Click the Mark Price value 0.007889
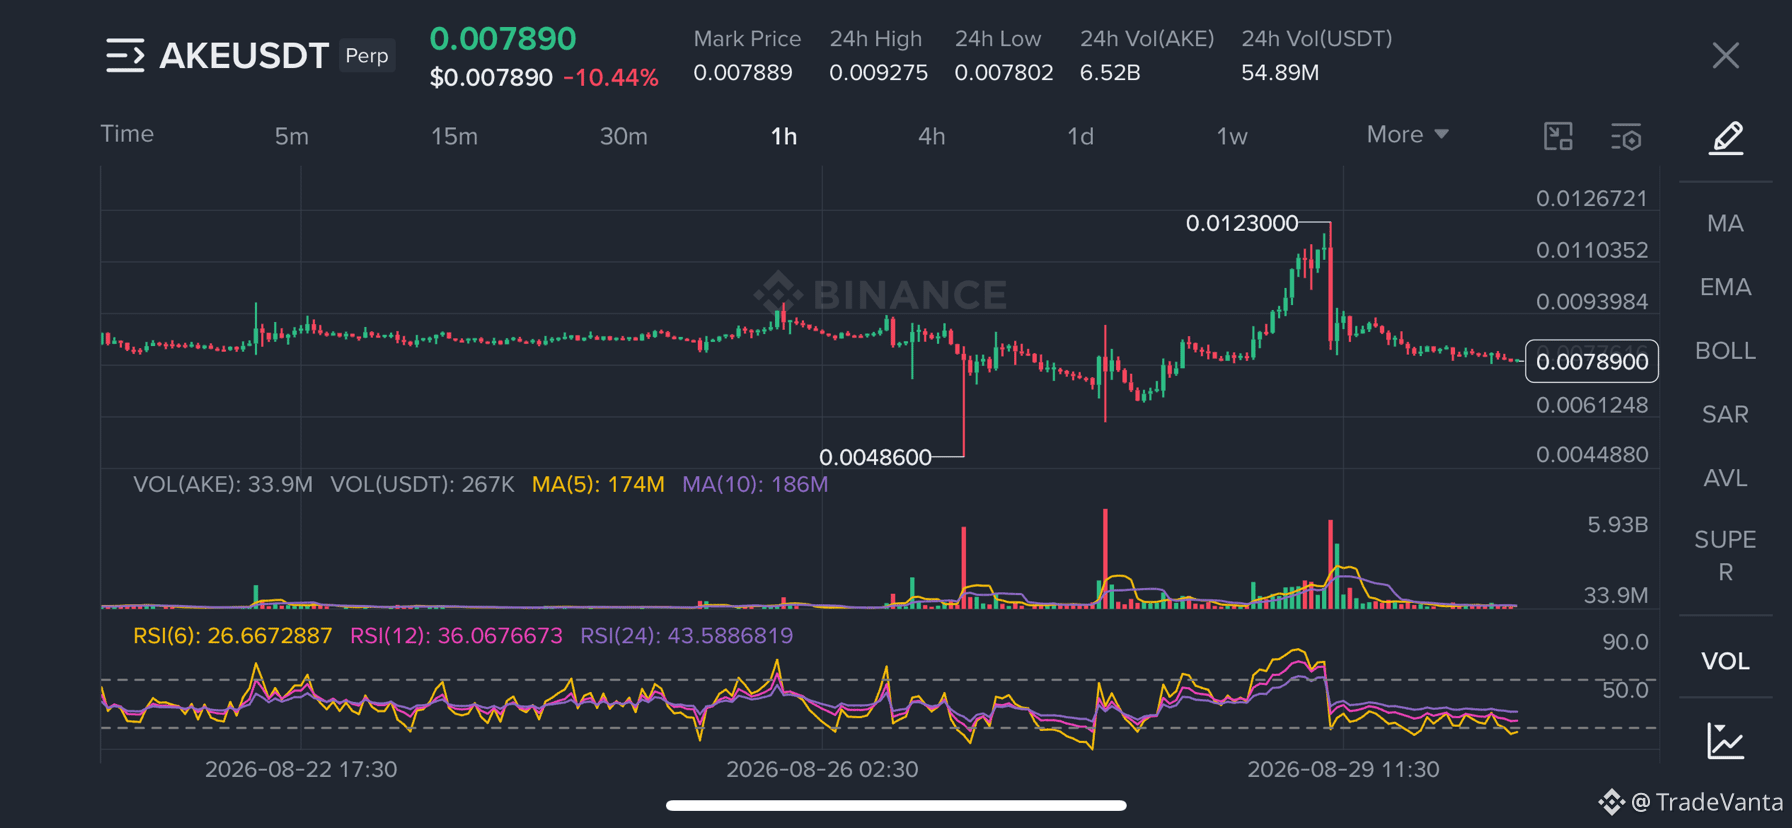This screenshot has height=828, width=1792. 743,73
